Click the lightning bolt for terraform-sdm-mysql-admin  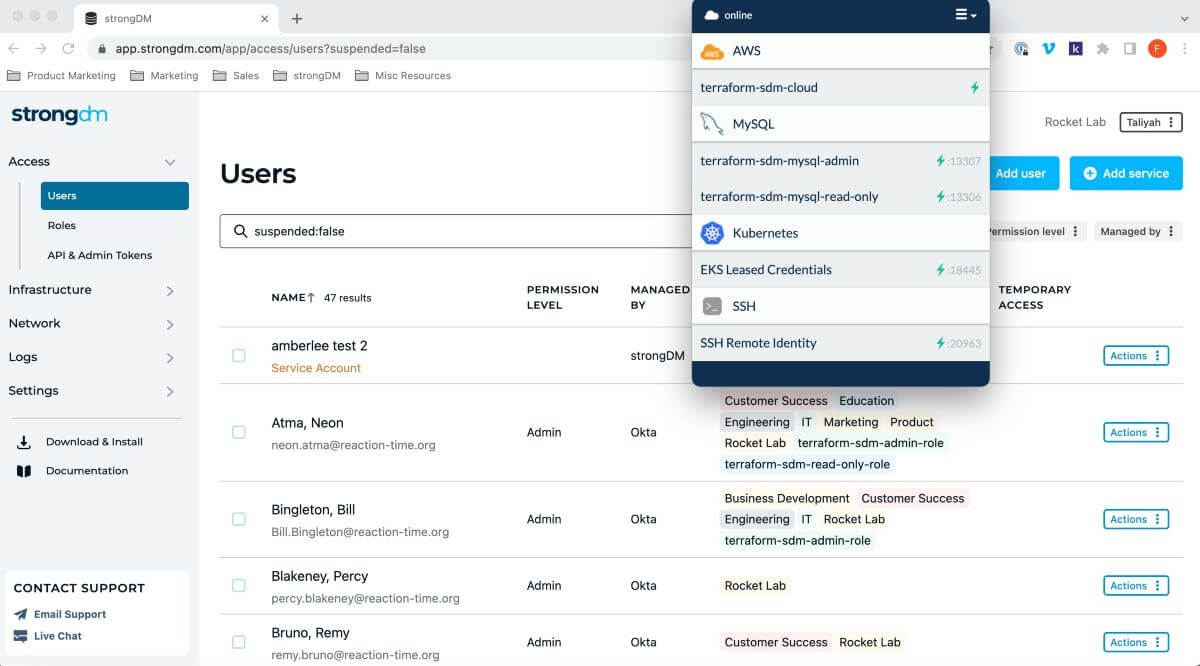point(940,161)
